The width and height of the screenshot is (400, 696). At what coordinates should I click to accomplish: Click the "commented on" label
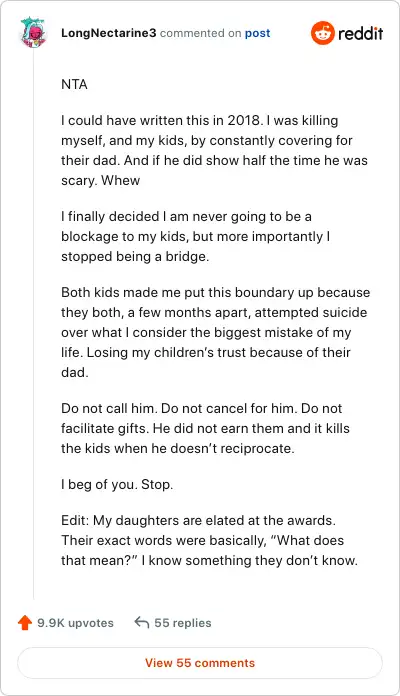point(201,33)
